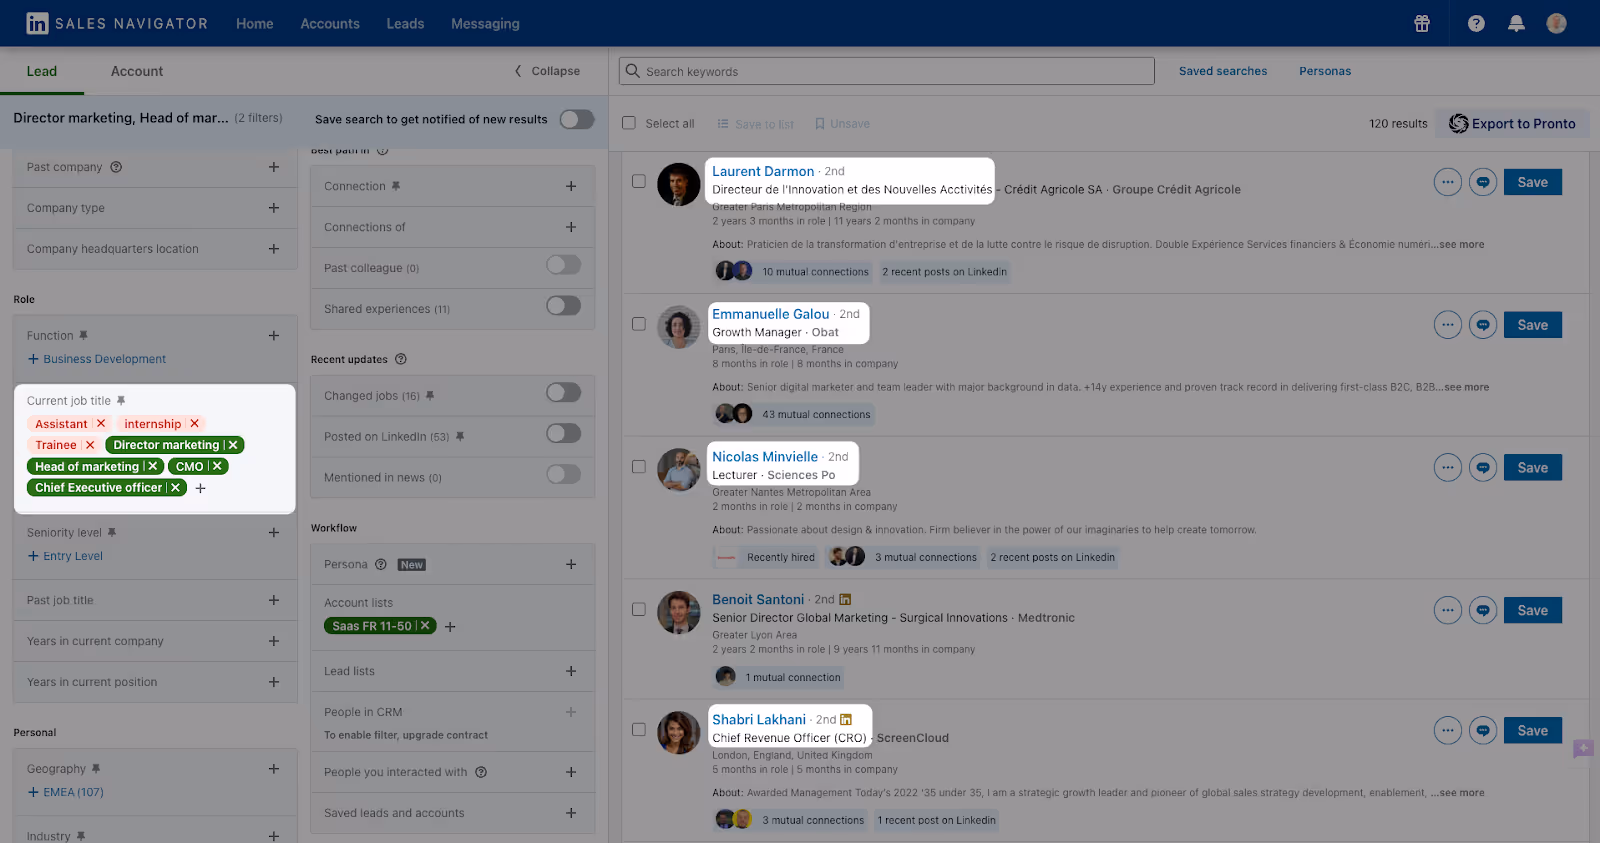Expand the Seniority level filter
The height and width of the screenshot is (843, 1600).
[x=274, y=533]
